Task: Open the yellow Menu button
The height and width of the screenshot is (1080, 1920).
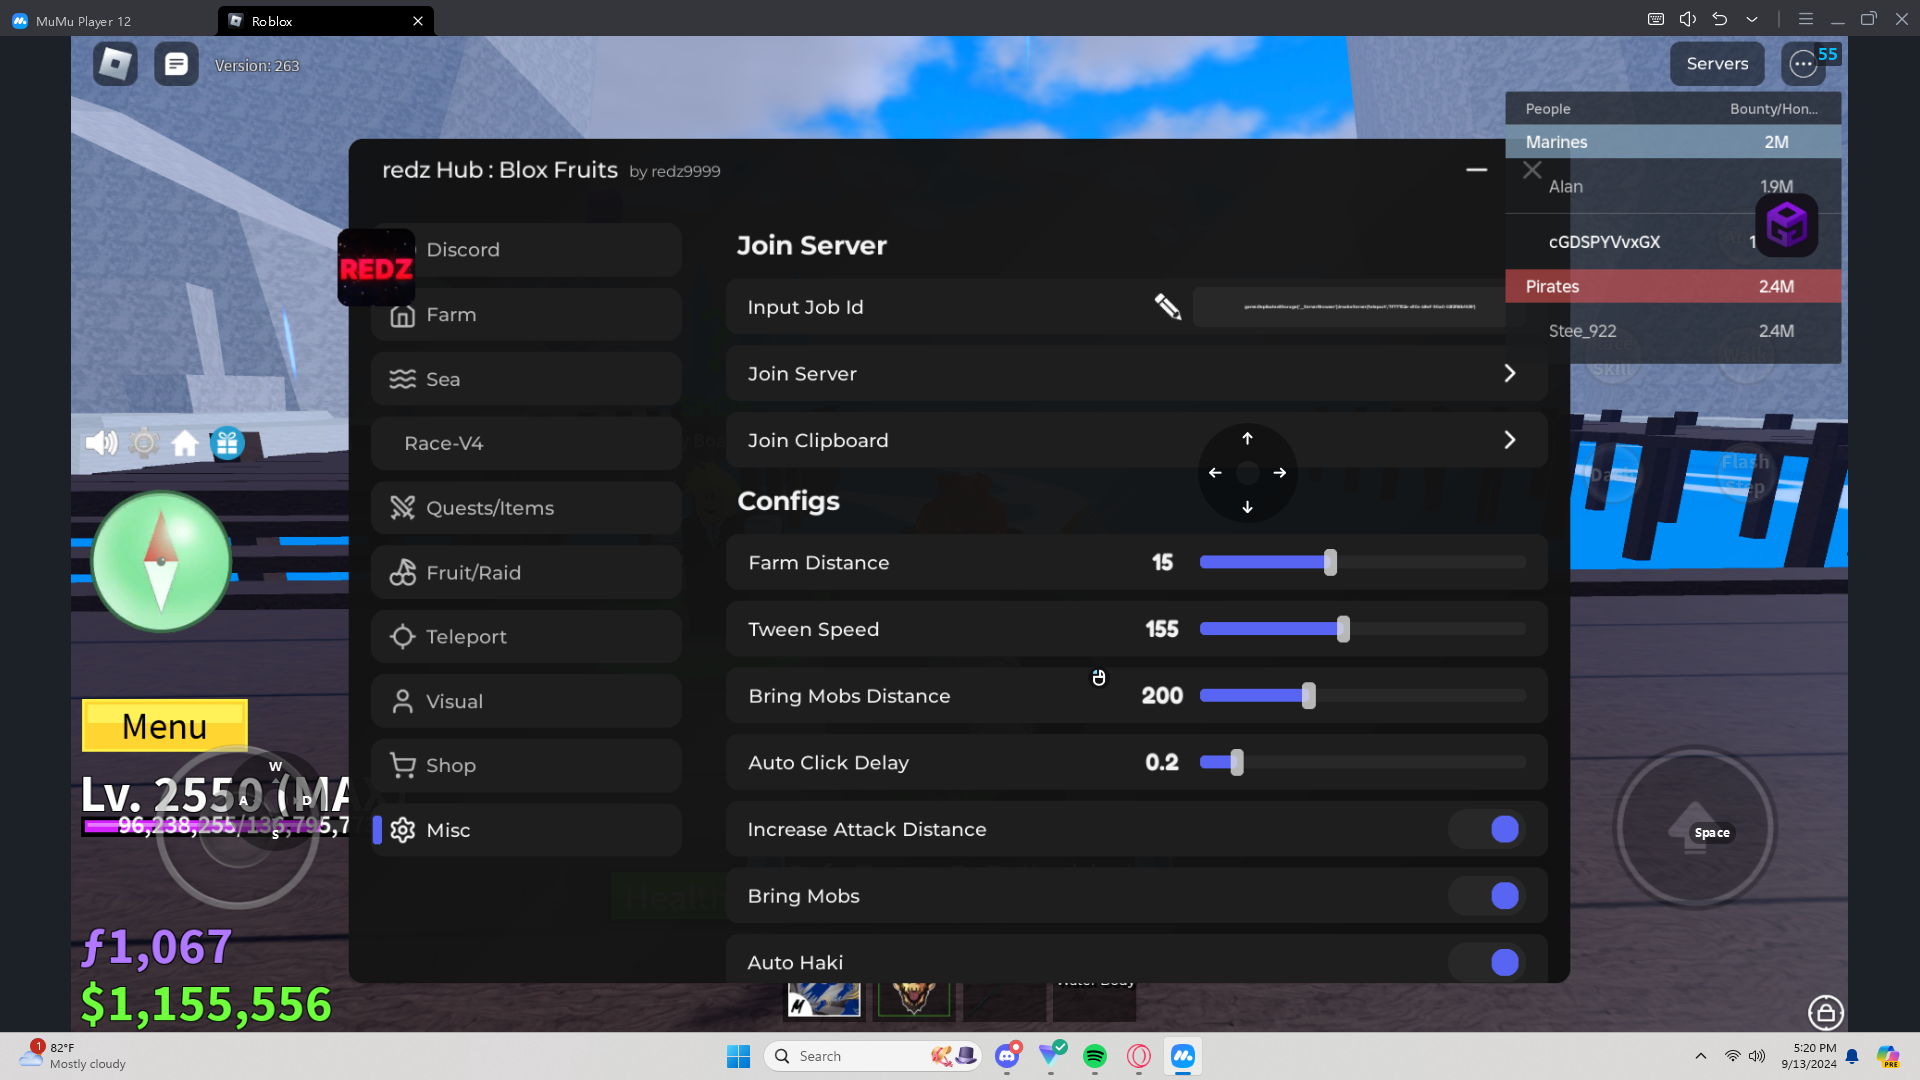Action: (165, 726)
